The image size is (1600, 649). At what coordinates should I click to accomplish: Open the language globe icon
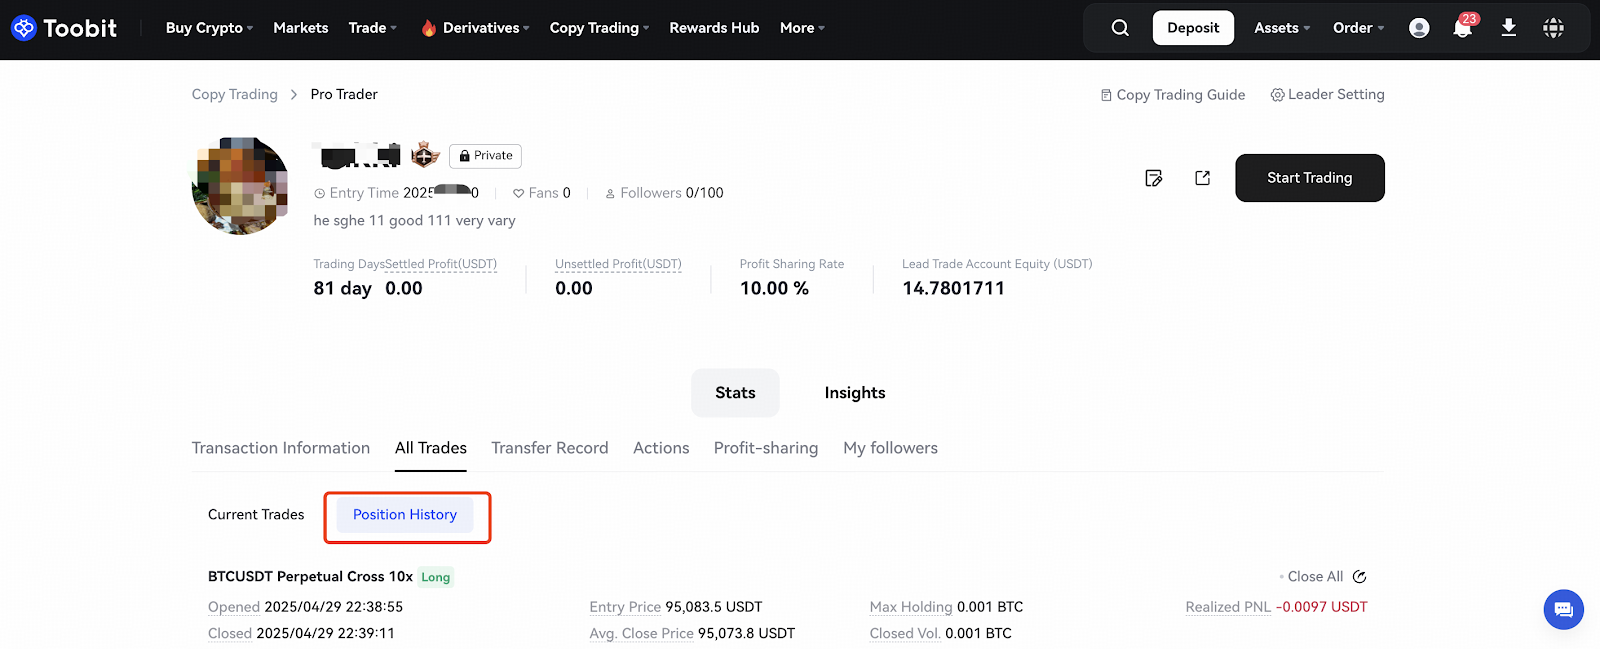coord(1553,28)
